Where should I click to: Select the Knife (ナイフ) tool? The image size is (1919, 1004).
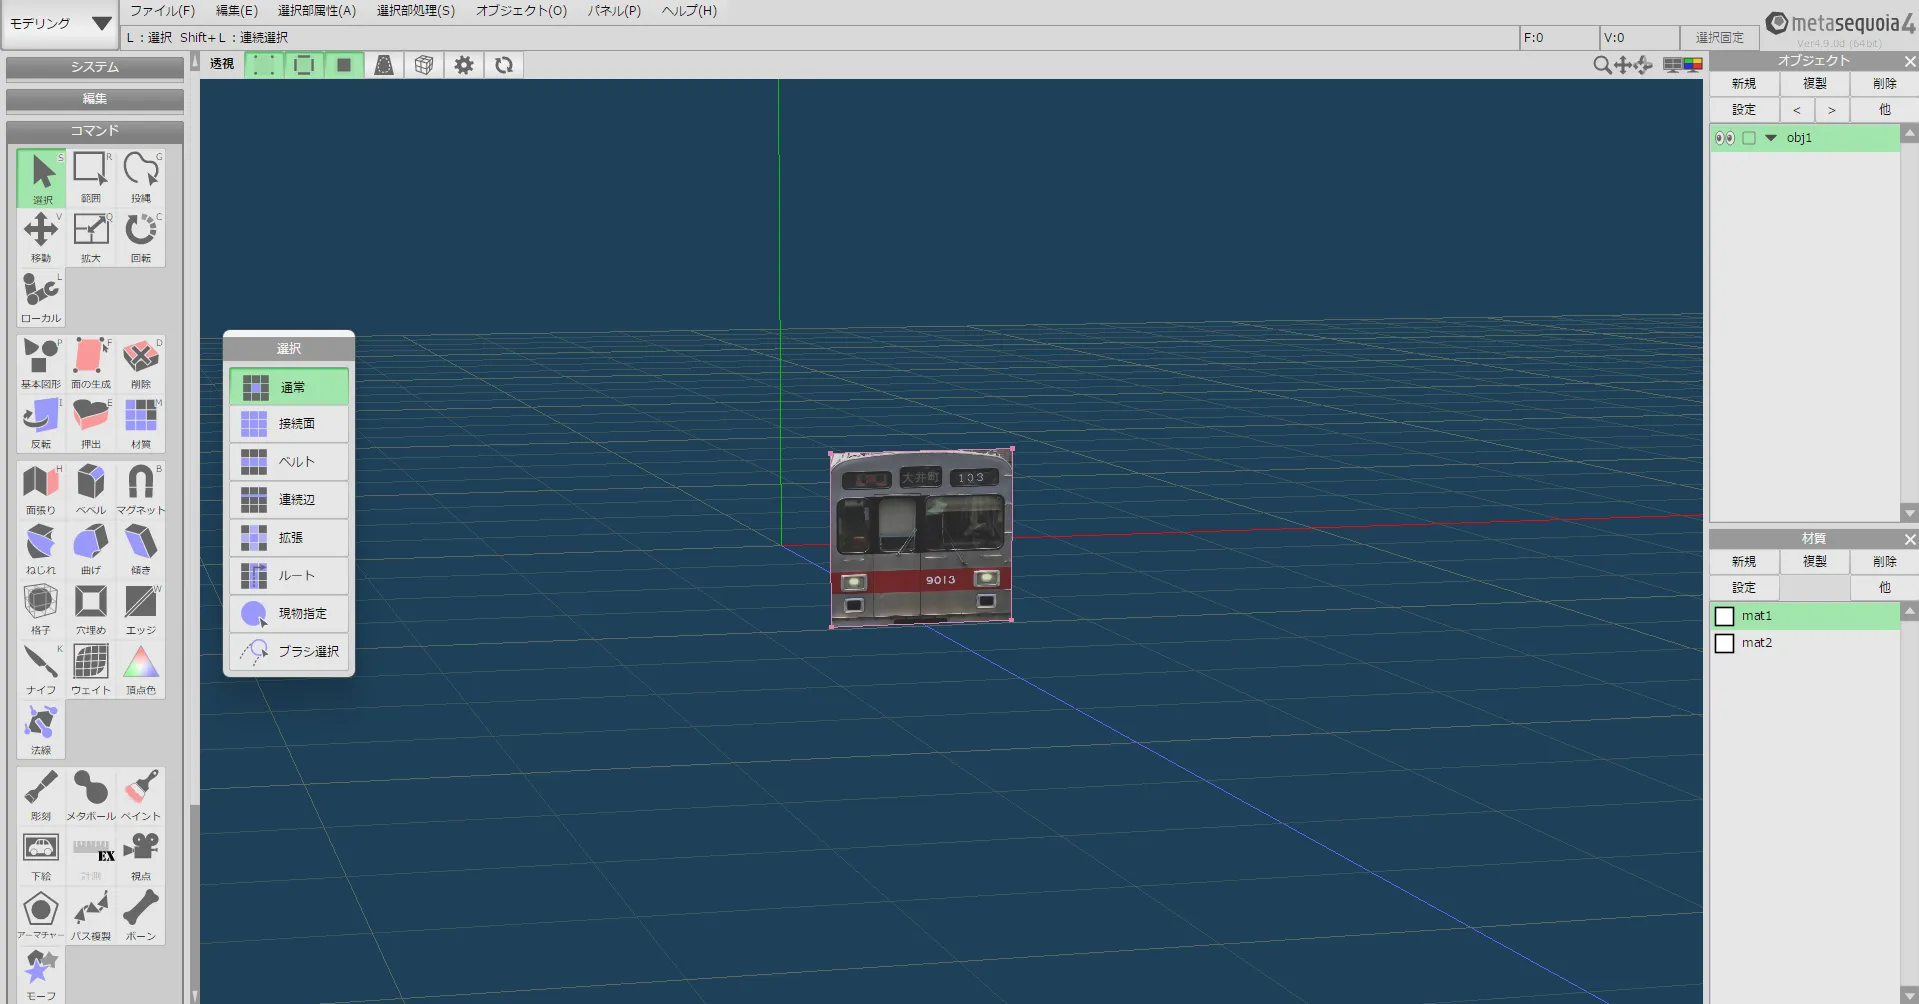41,668
